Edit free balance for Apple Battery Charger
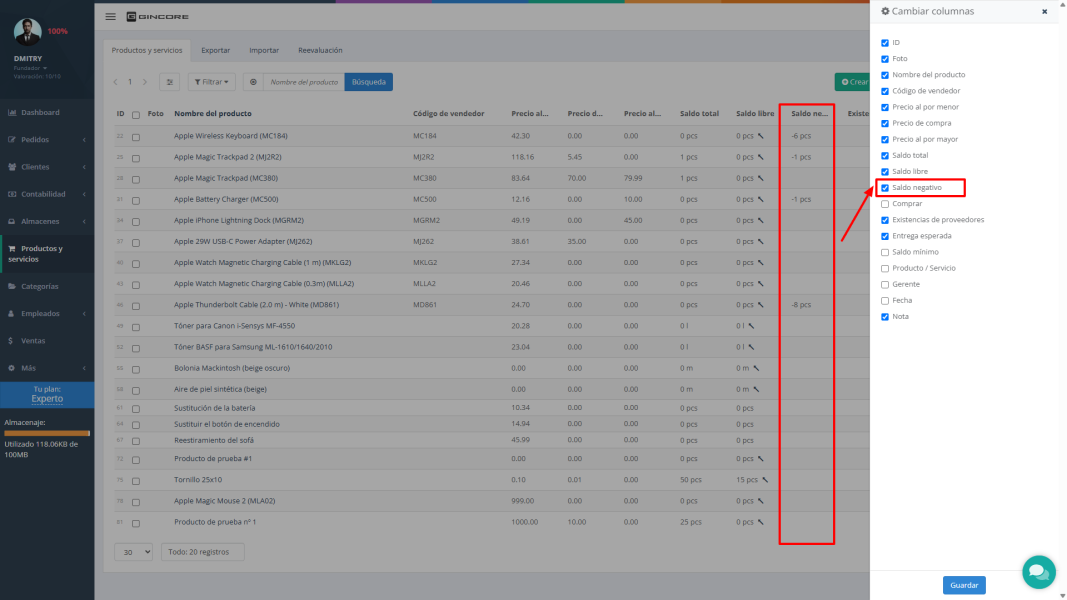Image resolution: width=1067 pixels, height=600 pixels. [761, 199]
